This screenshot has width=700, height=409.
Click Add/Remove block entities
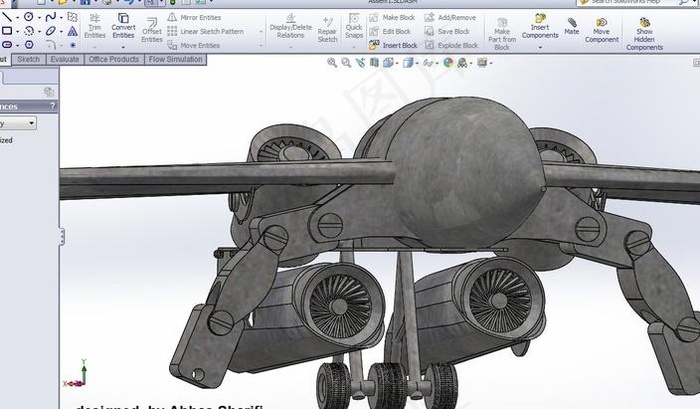coord(450,17)
